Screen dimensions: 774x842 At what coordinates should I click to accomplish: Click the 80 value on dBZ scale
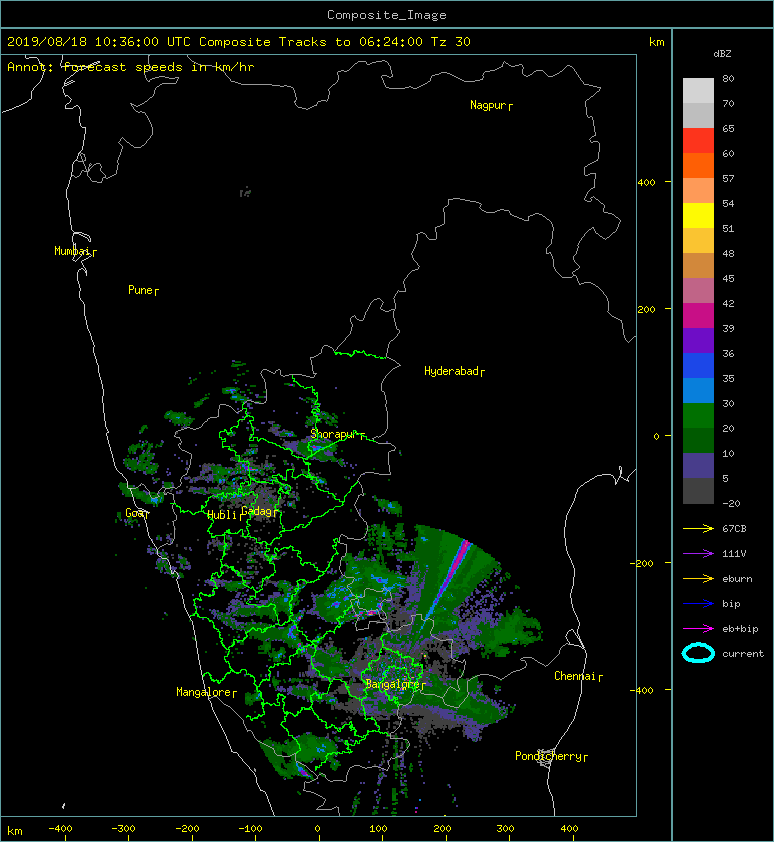[x=728, y=78]
